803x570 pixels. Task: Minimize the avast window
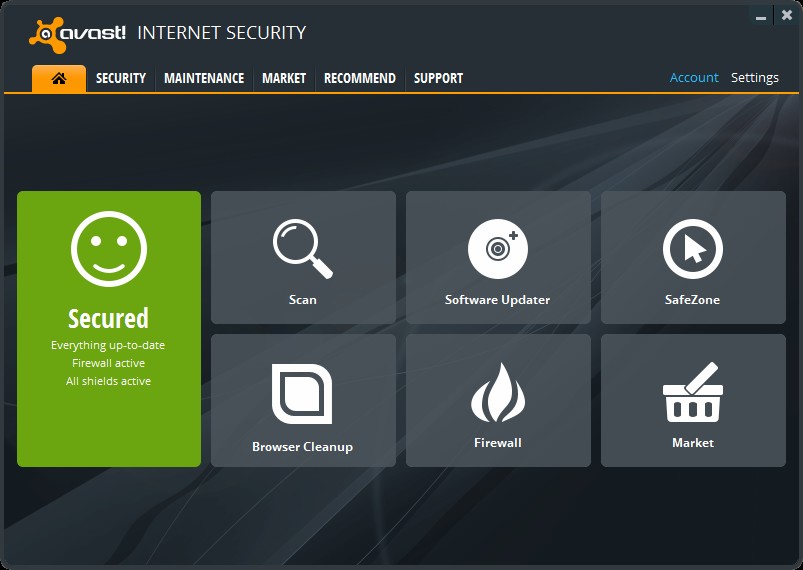(761, 16)
